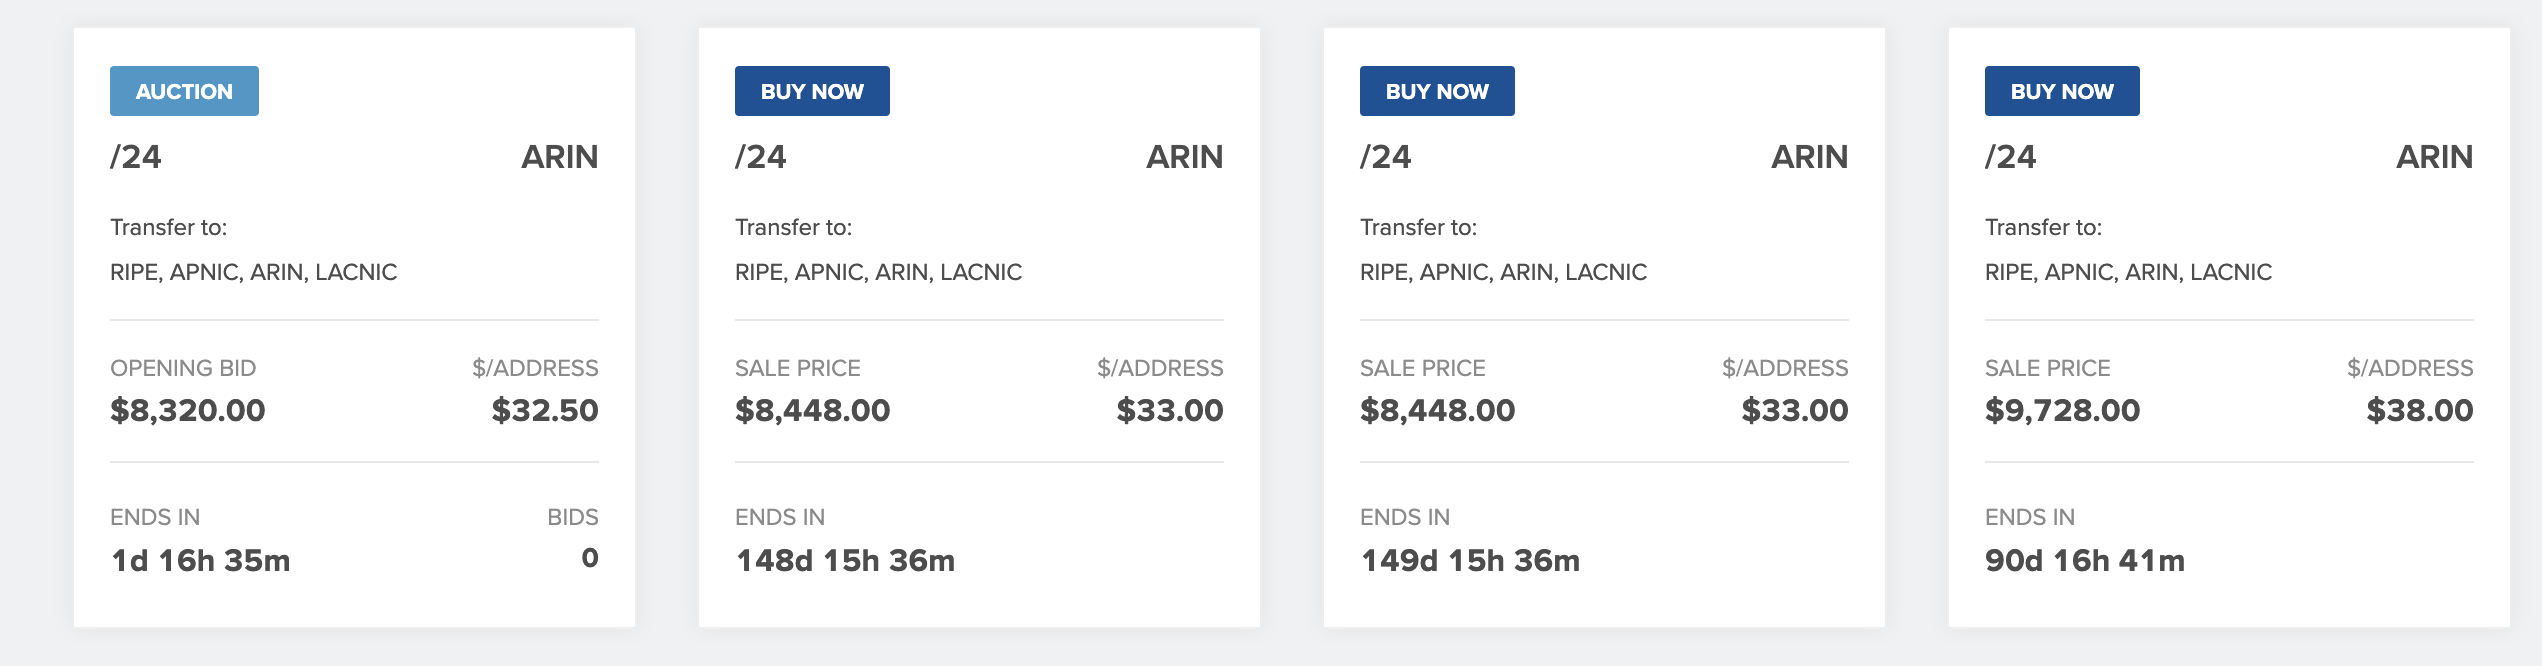
Task: Click the 148d 15h 36m countdown
Action: (x=845, y=560)
